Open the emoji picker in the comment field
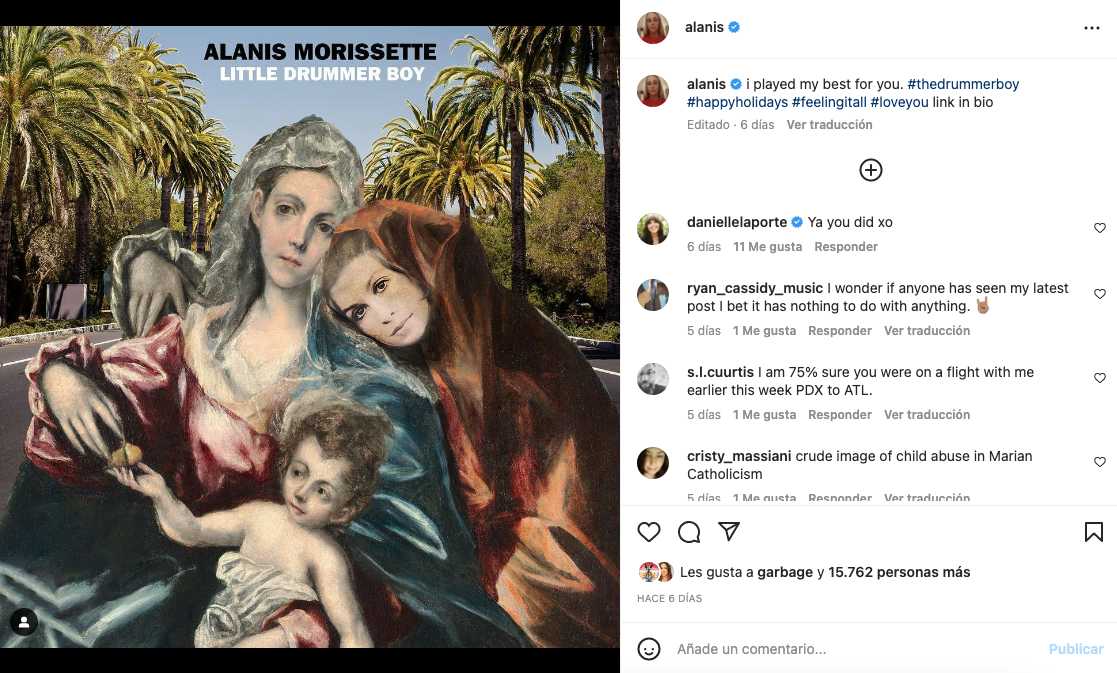1117x673 pixels. pyautogui.click(x=651, y=648)
